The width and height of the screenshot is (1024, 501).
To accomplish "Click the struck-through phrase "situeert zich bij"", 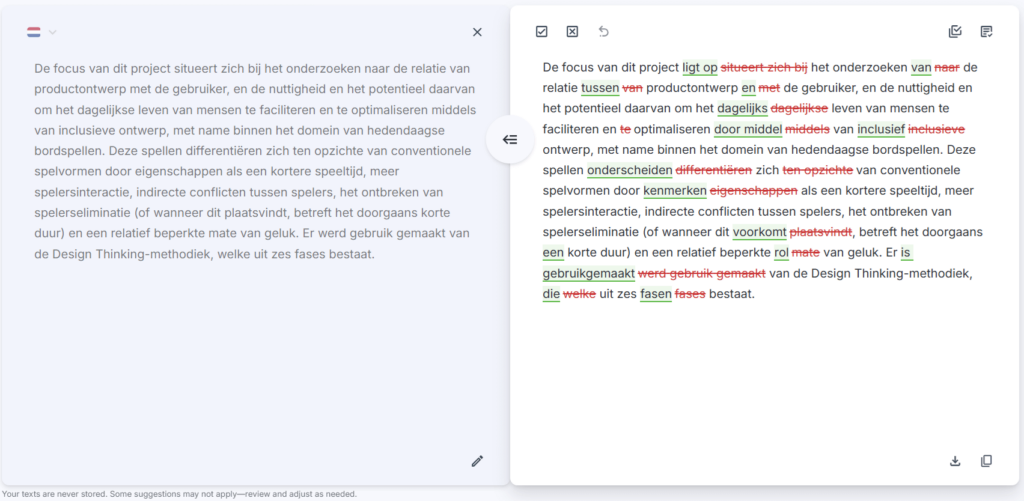I will click(764, 68).
